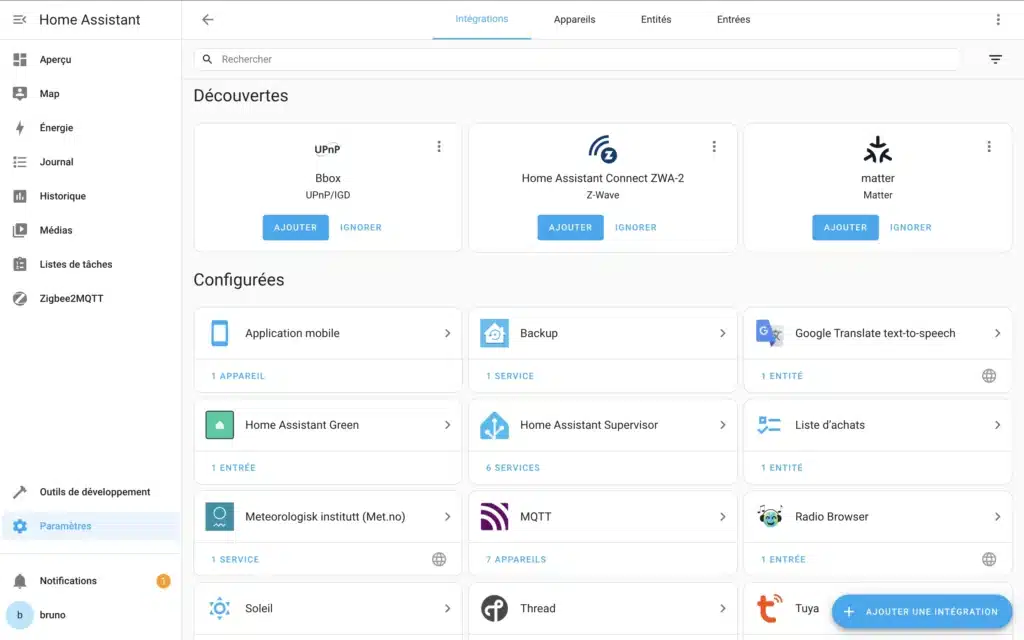Click Ajouter une intégration button

922,612
